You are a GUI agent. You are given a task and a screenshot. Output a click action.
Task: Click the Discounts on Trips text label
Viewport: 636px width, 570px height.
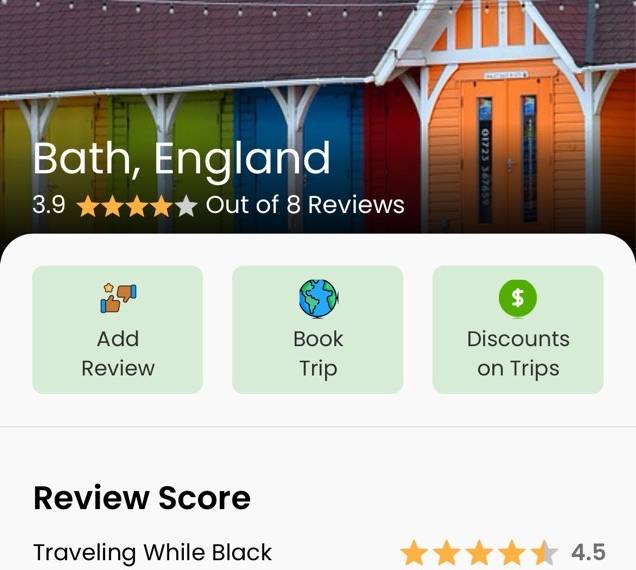click(x=518, y=354)
